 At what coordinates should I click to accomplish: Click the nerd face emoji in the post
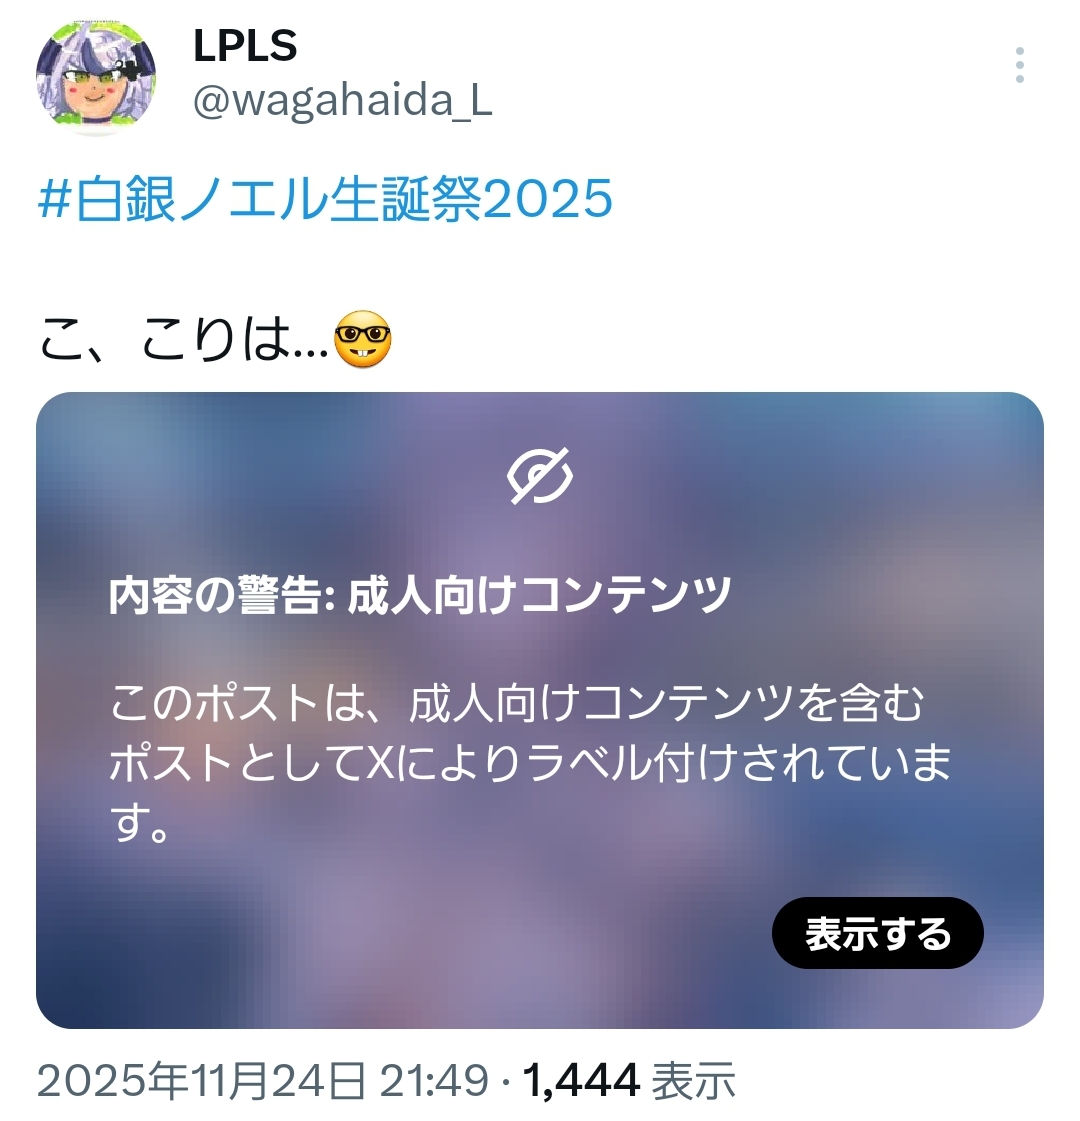click(362, 340)
